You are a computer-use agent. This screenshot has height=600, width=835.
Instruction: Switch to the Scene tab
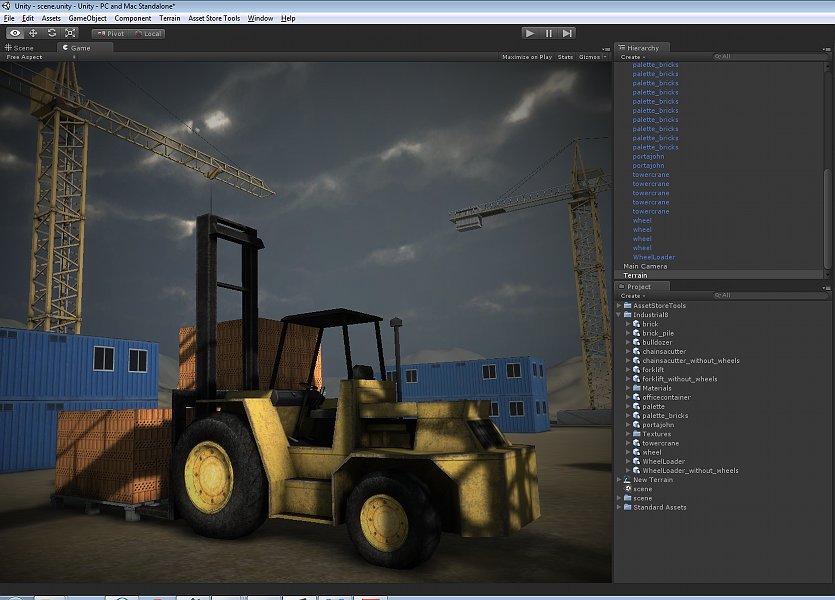click(x=19, y=47)
